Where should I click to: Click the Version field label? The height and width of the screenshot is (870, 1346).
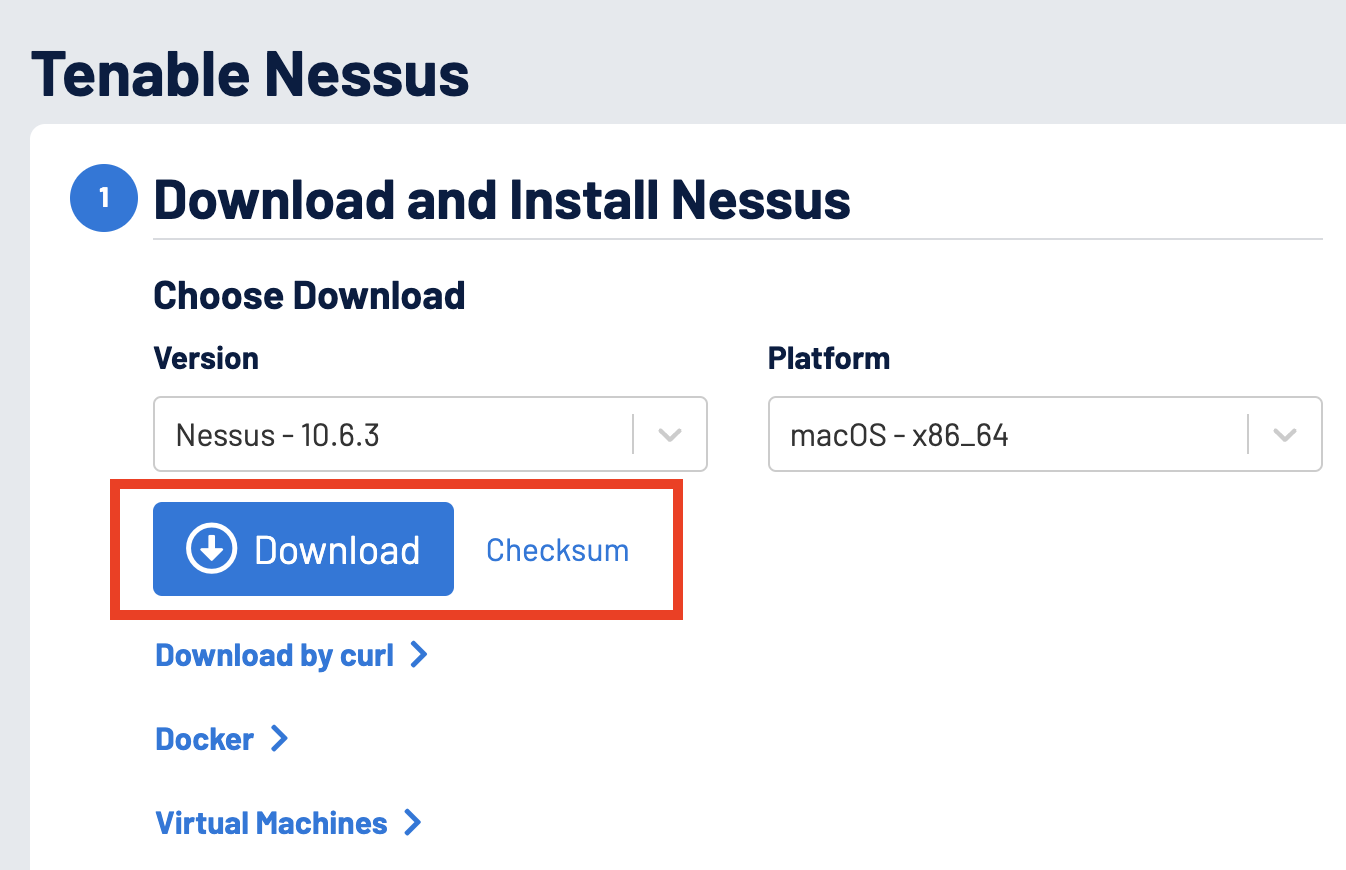click(x=206, y=358)
